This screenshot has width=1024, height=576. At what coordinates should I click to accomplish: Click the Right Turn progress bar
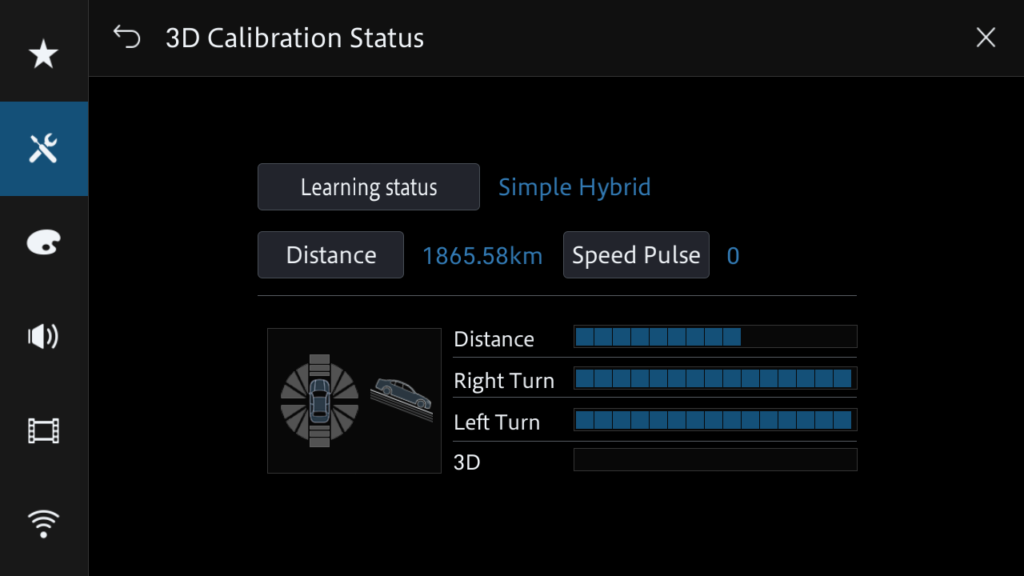[715, 378]
